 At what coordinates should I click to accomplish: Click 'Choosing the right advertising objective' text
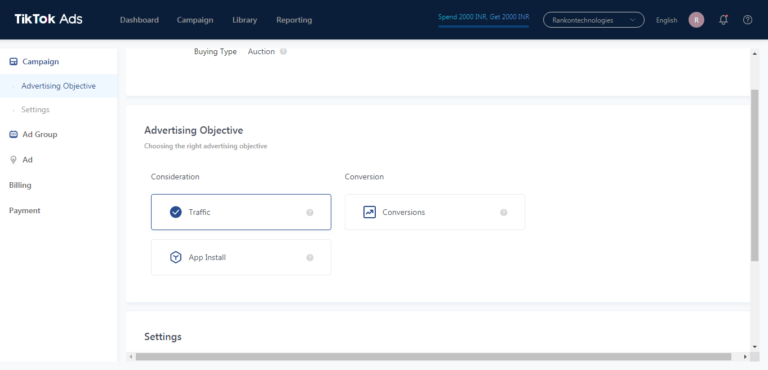tap(206, 146)
